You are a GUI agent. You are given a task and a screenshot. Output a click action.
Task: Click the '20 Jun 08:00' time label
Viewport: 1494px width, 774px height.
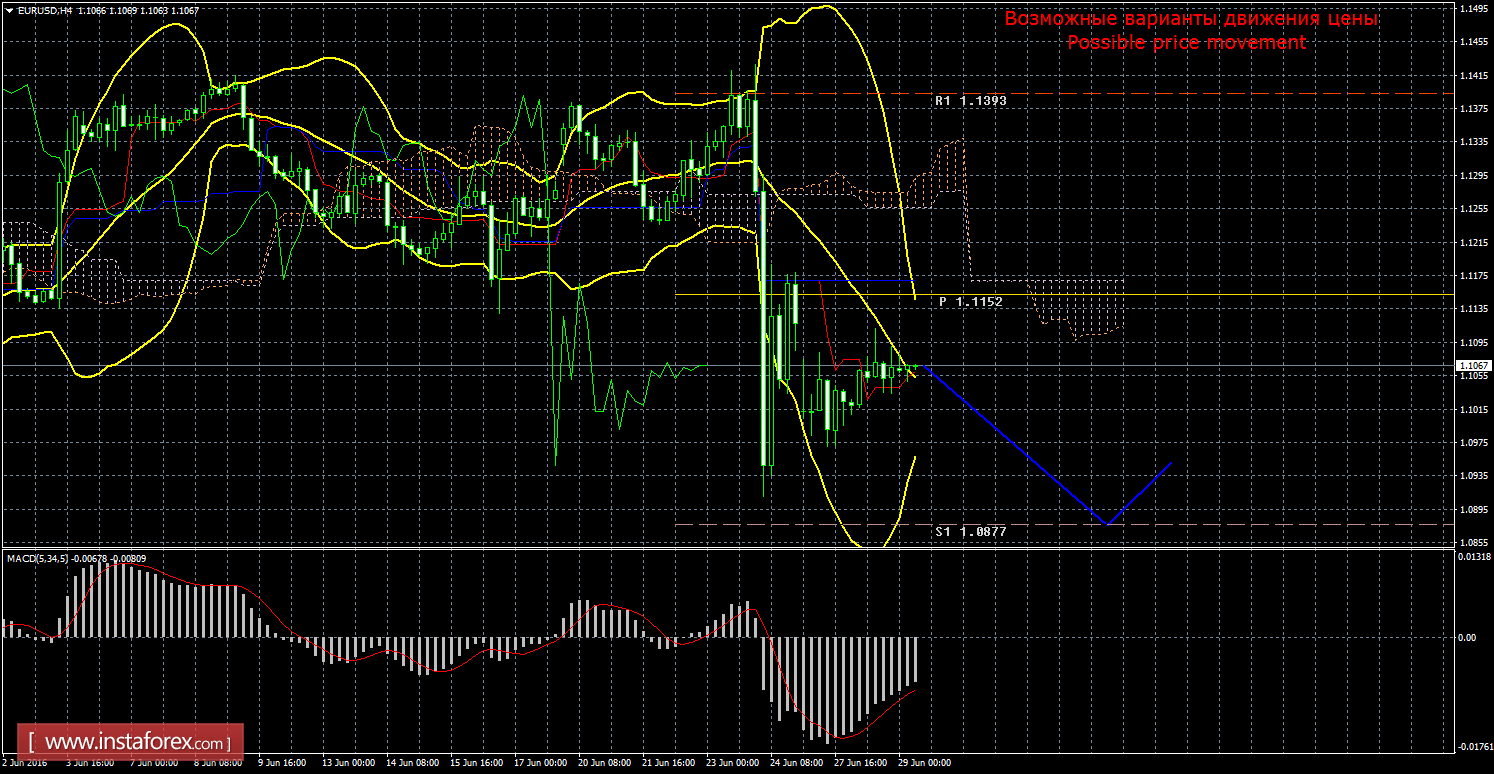pos(605,762)
